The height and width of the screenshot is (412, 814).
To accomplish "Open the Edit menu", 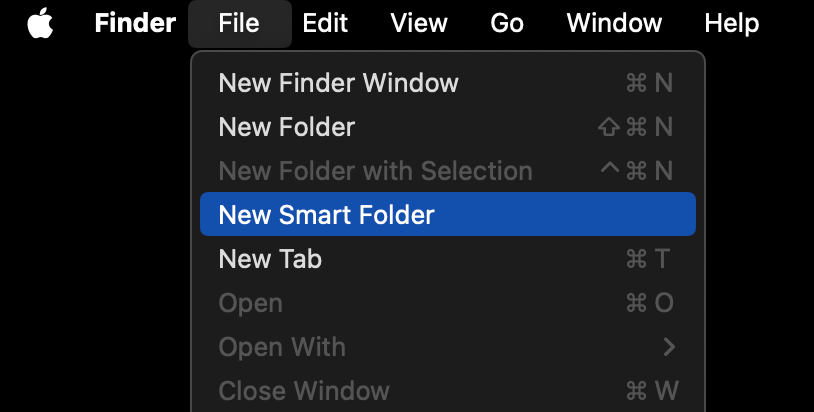I will click(x=325, y=23).
